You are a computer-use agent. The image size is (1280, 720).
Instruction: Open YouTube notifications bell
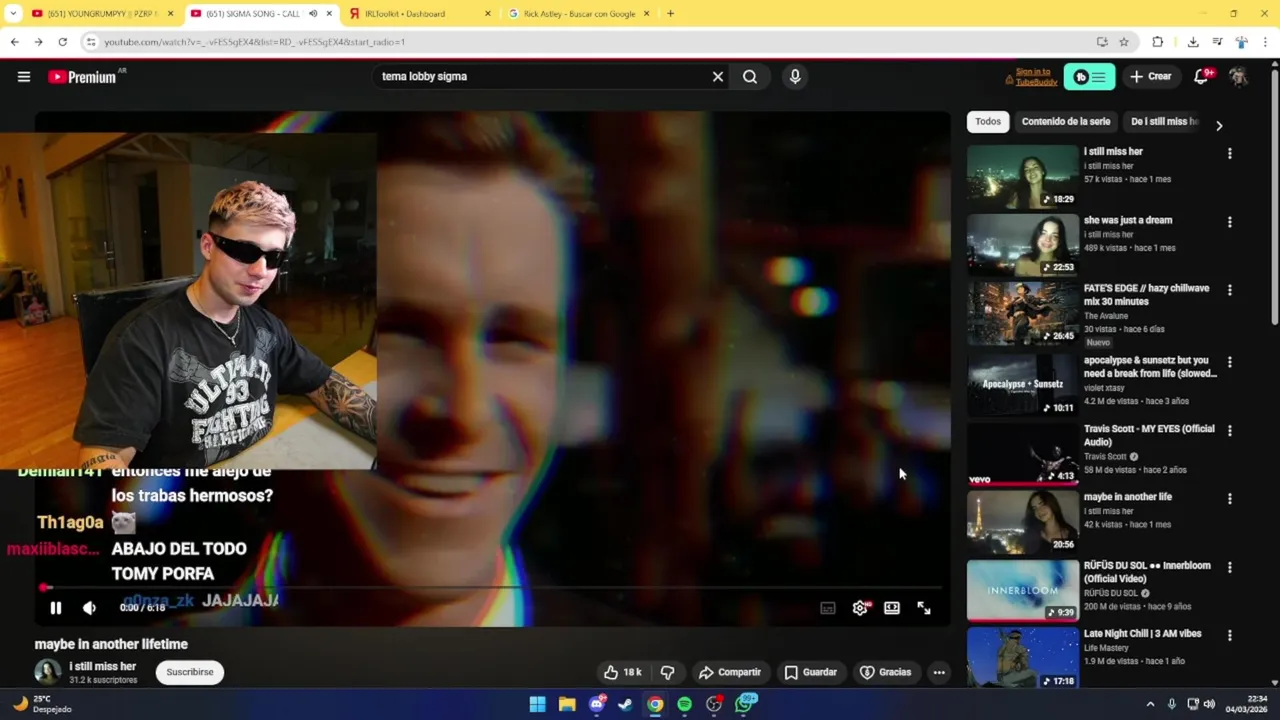[x=1201, y=77]
